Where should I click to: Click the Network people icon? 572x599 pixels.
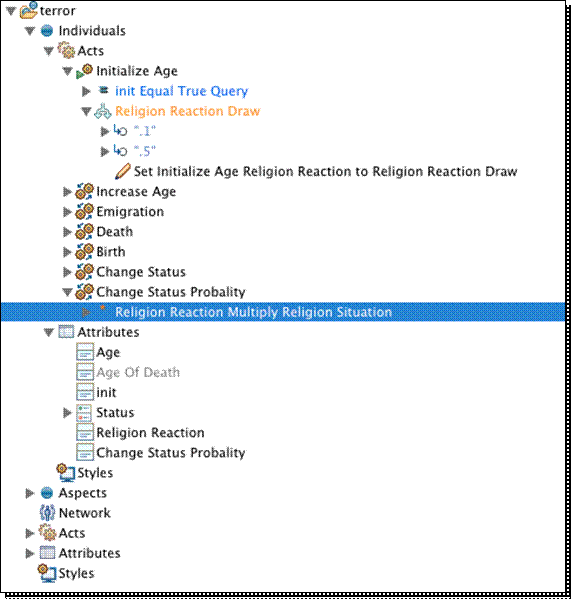pyautogui.click(x=47, y=513)
